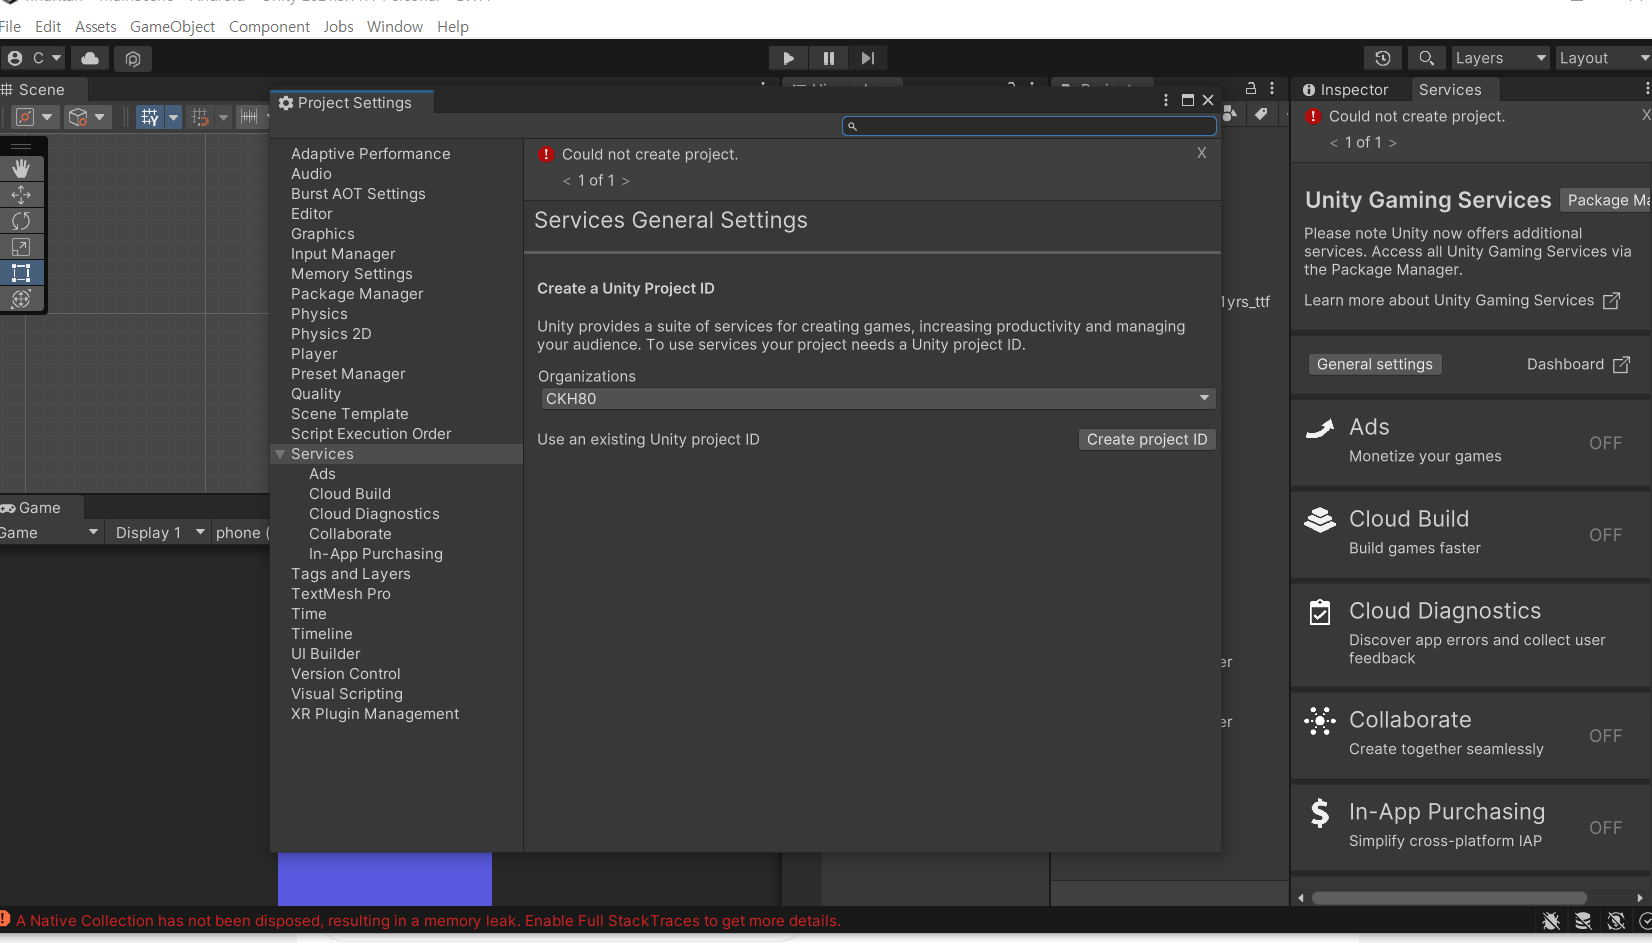Image resolution: width=1652 pixels, height=943 pixels.
Task: Select the Hand view tool
Action: point(21,169)
